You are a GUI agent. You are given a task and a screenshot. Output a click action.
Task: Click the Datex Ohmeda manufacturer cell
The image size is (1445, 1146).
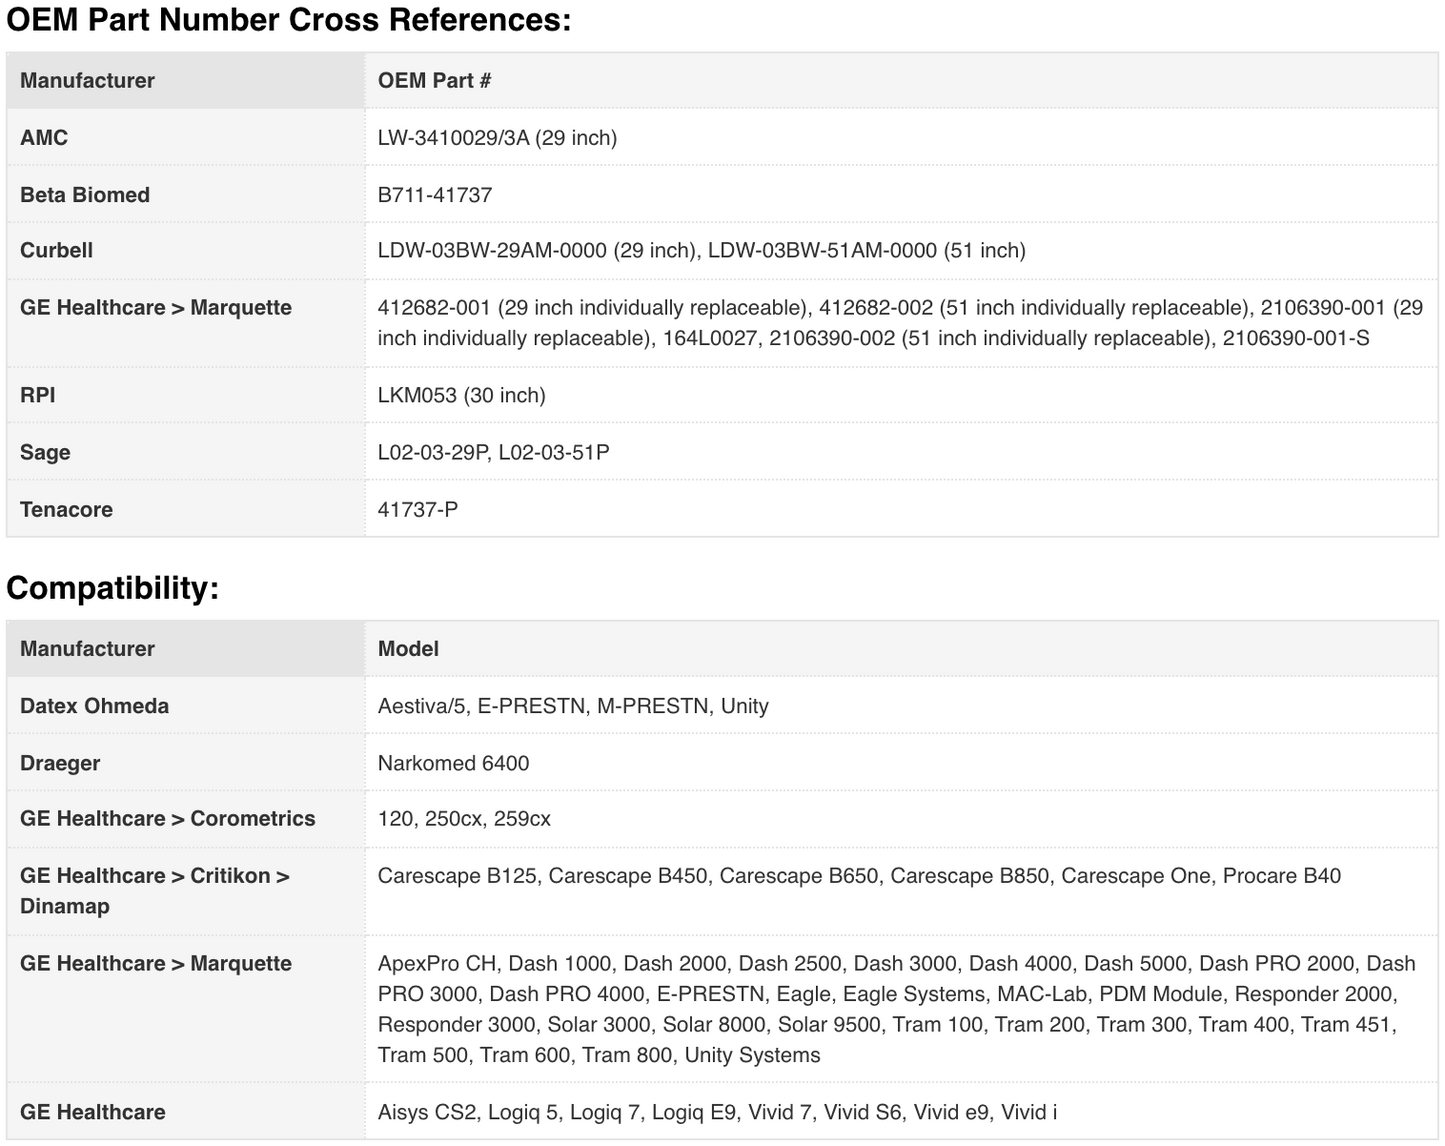click(x=186, y=706)
